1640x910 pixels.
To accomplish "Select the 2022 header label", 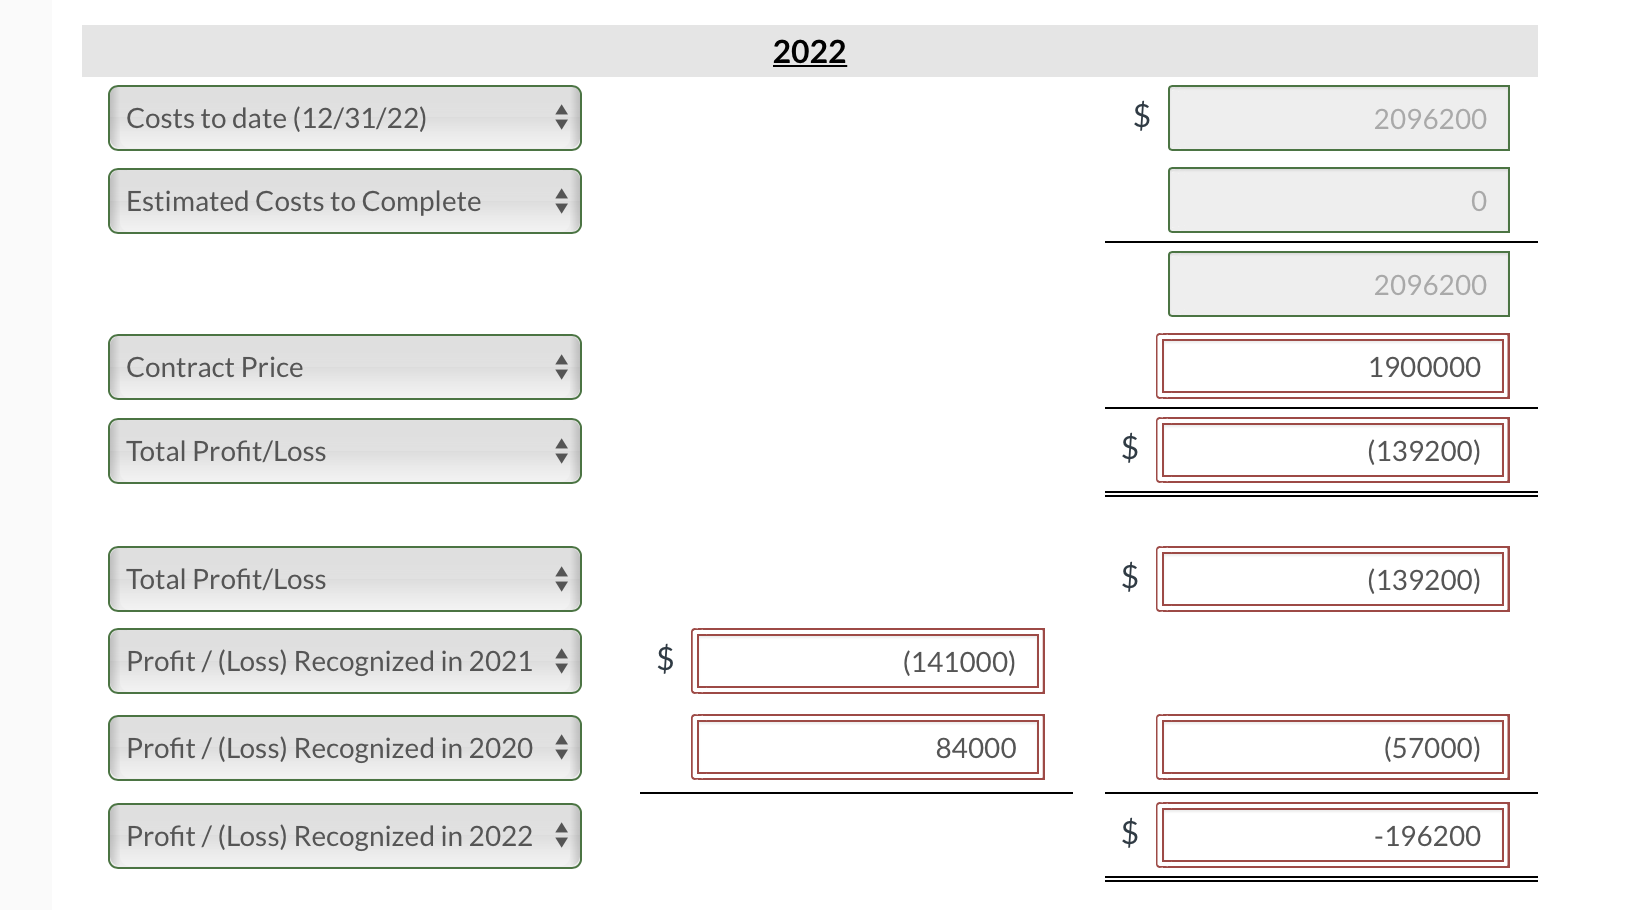I will 810,51.
